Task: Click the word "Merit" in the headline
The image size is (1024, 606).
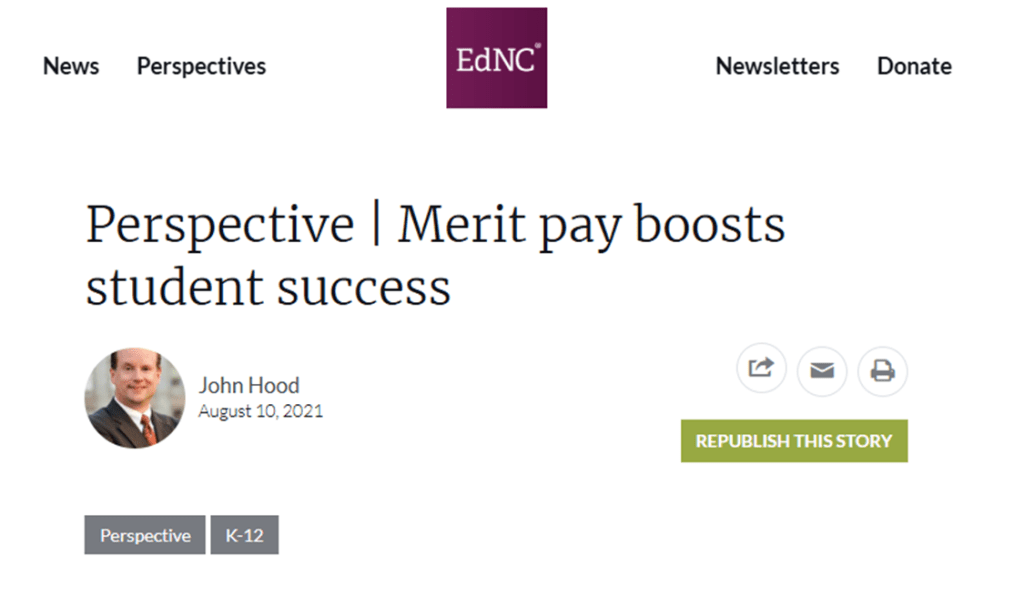Action: (x=462, y=224)
